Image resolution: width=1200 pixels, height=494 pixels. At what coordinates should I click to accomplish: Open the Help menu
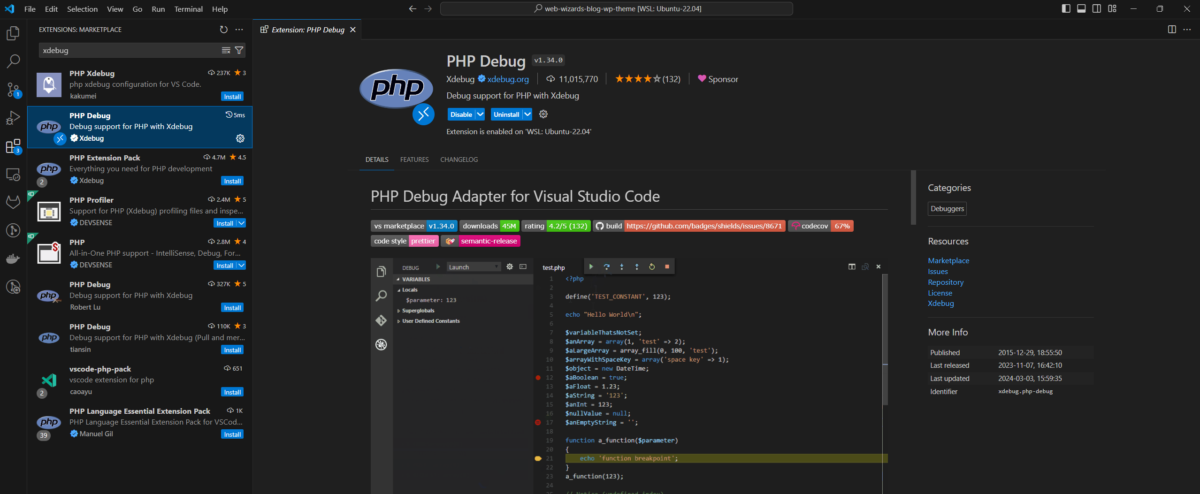click(x=220, y=8)
